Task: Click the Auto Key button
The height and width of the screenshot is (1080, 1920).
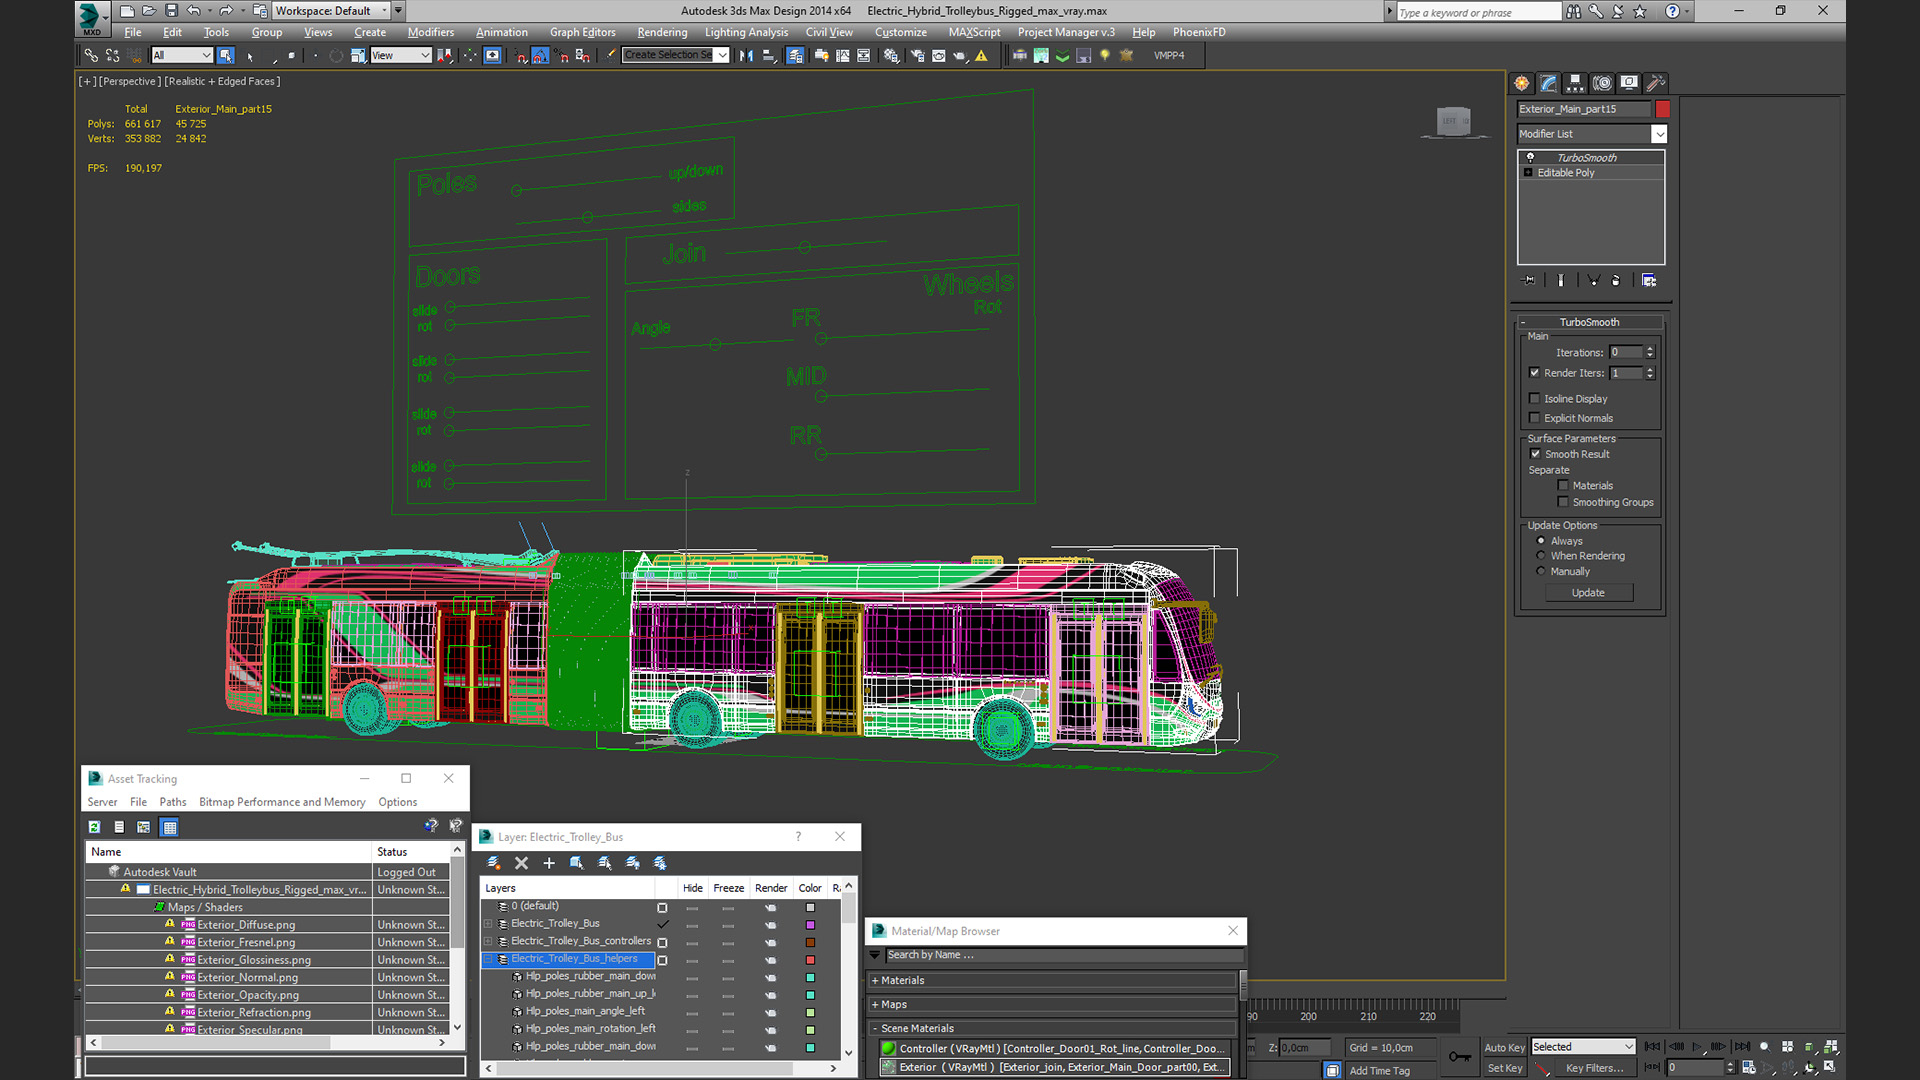Action: [x=1503, y=1048]
